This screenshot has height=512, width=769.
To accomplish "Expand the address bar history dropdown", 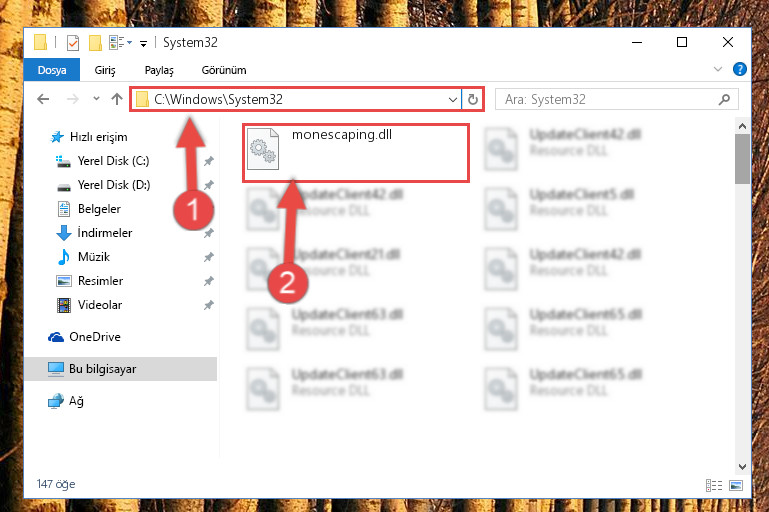I will pos(453,100).
